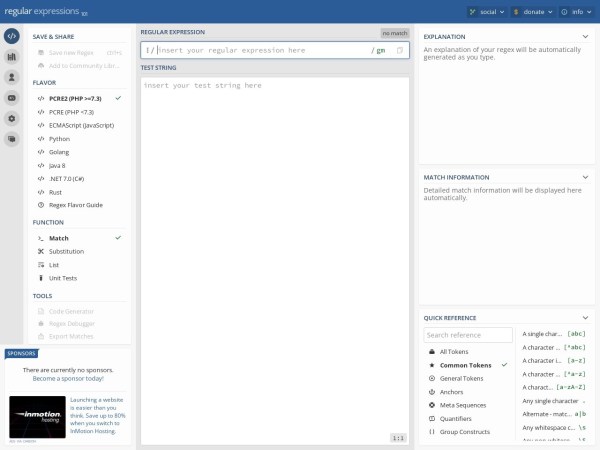
Task: Open settings gear icon in sidebar
Action: pyautogui.click(x=12, y=118)
